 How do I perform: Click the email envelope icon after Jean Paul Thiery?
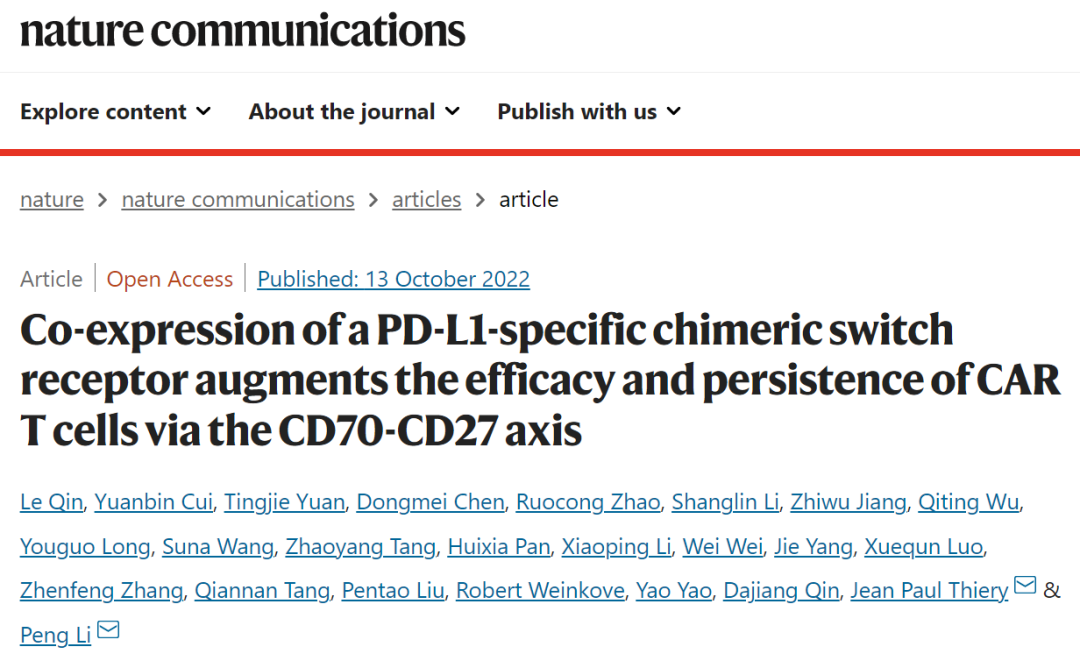(1026, 585)
